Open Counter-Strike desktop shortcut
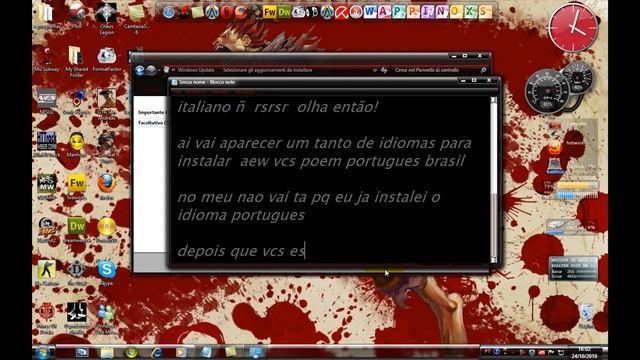This screenshot has height=360, width=640. point(47,273)
